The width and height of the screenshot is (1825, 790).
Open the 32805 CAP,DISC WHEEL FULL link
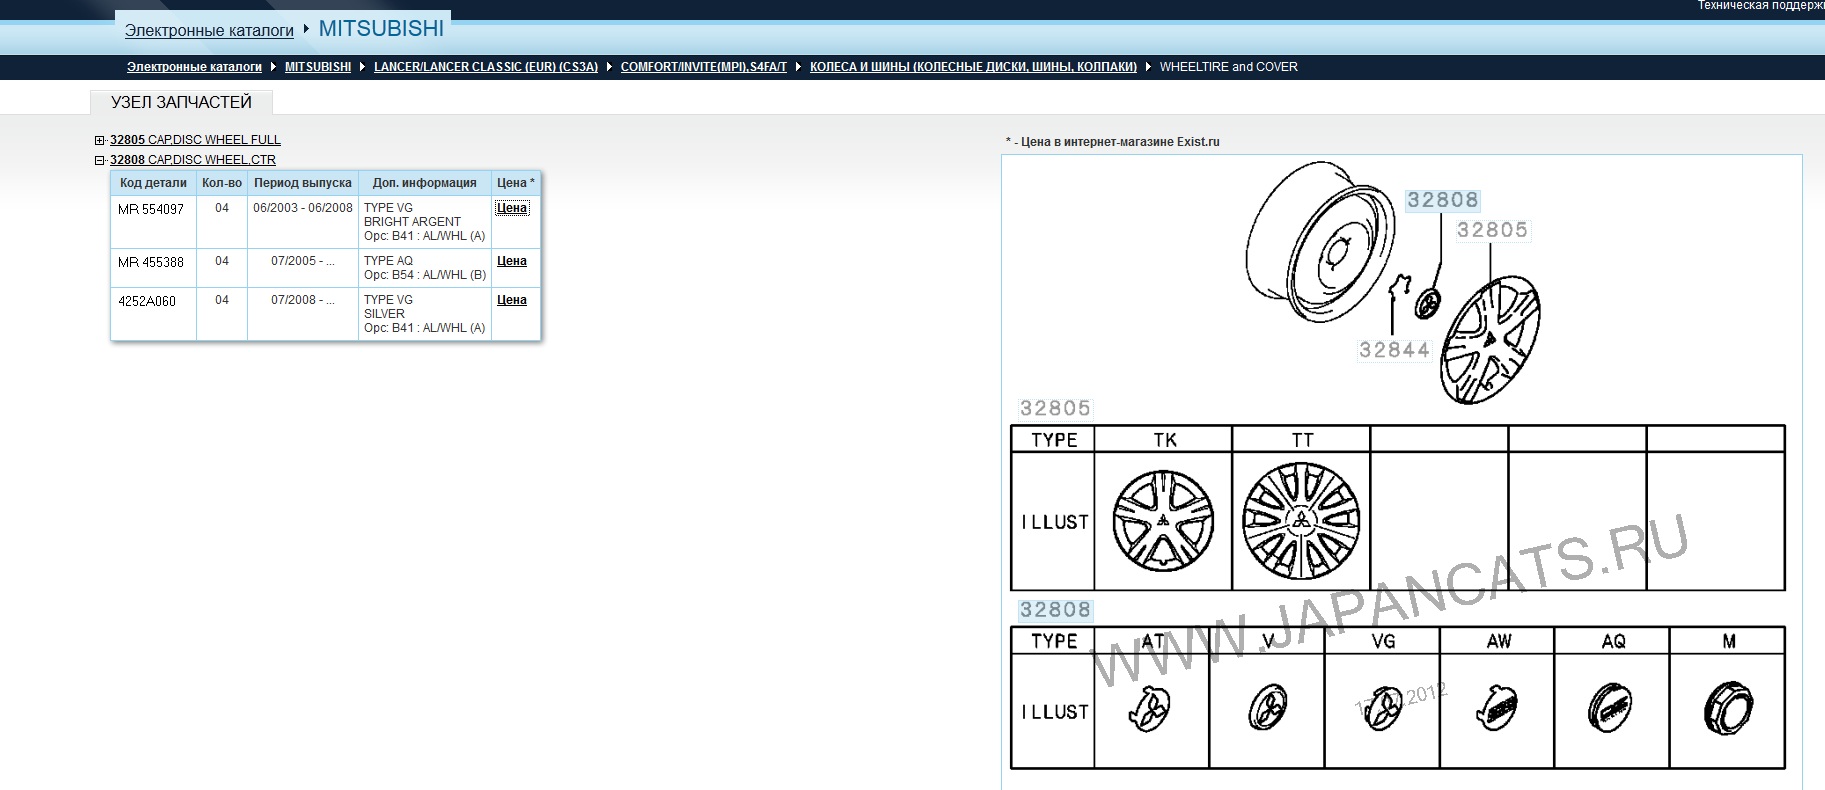[195, 140]
